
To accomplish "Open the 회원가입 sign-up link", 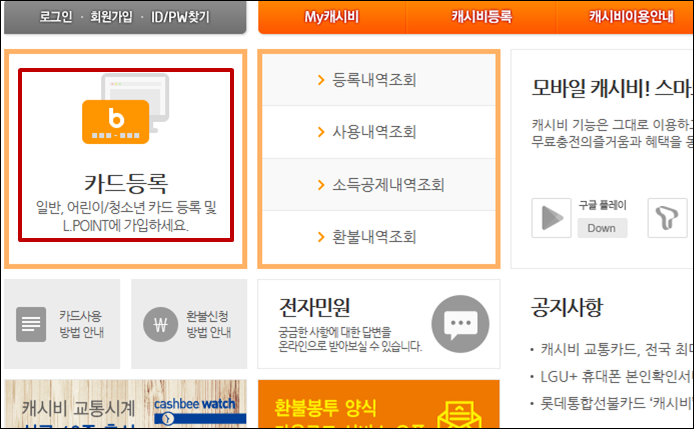I will pyautogui.click(x=111, y=17).
